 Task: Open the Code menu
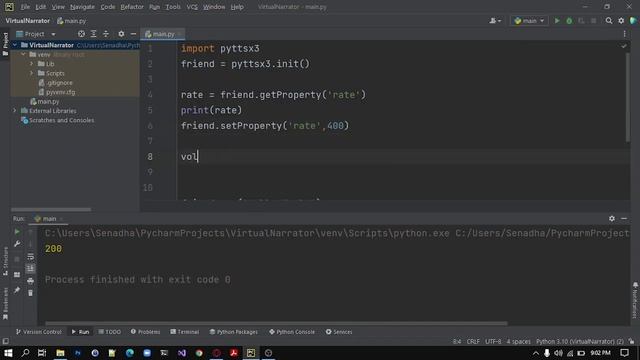pos(108,7)
